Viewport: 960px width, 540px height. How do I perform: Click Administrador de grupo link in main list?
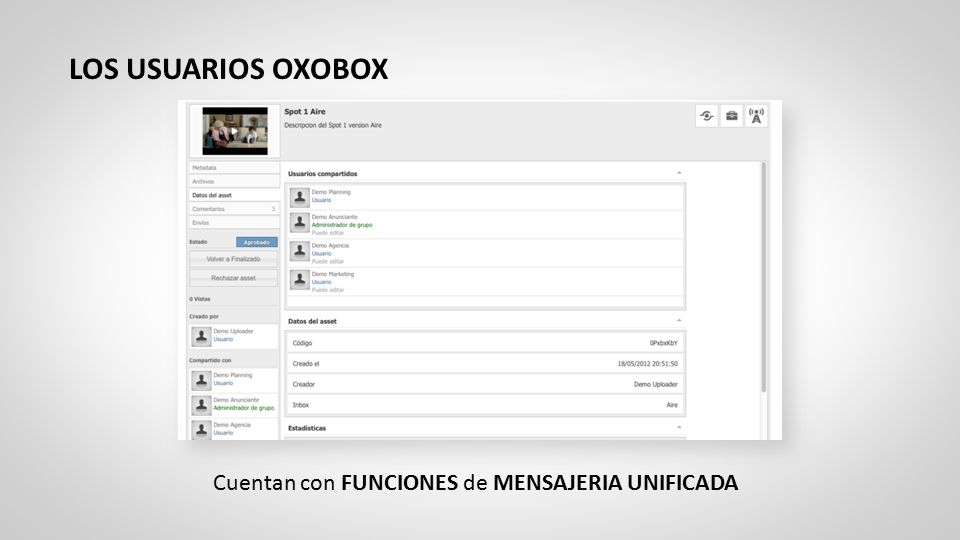tap(342, 225)
